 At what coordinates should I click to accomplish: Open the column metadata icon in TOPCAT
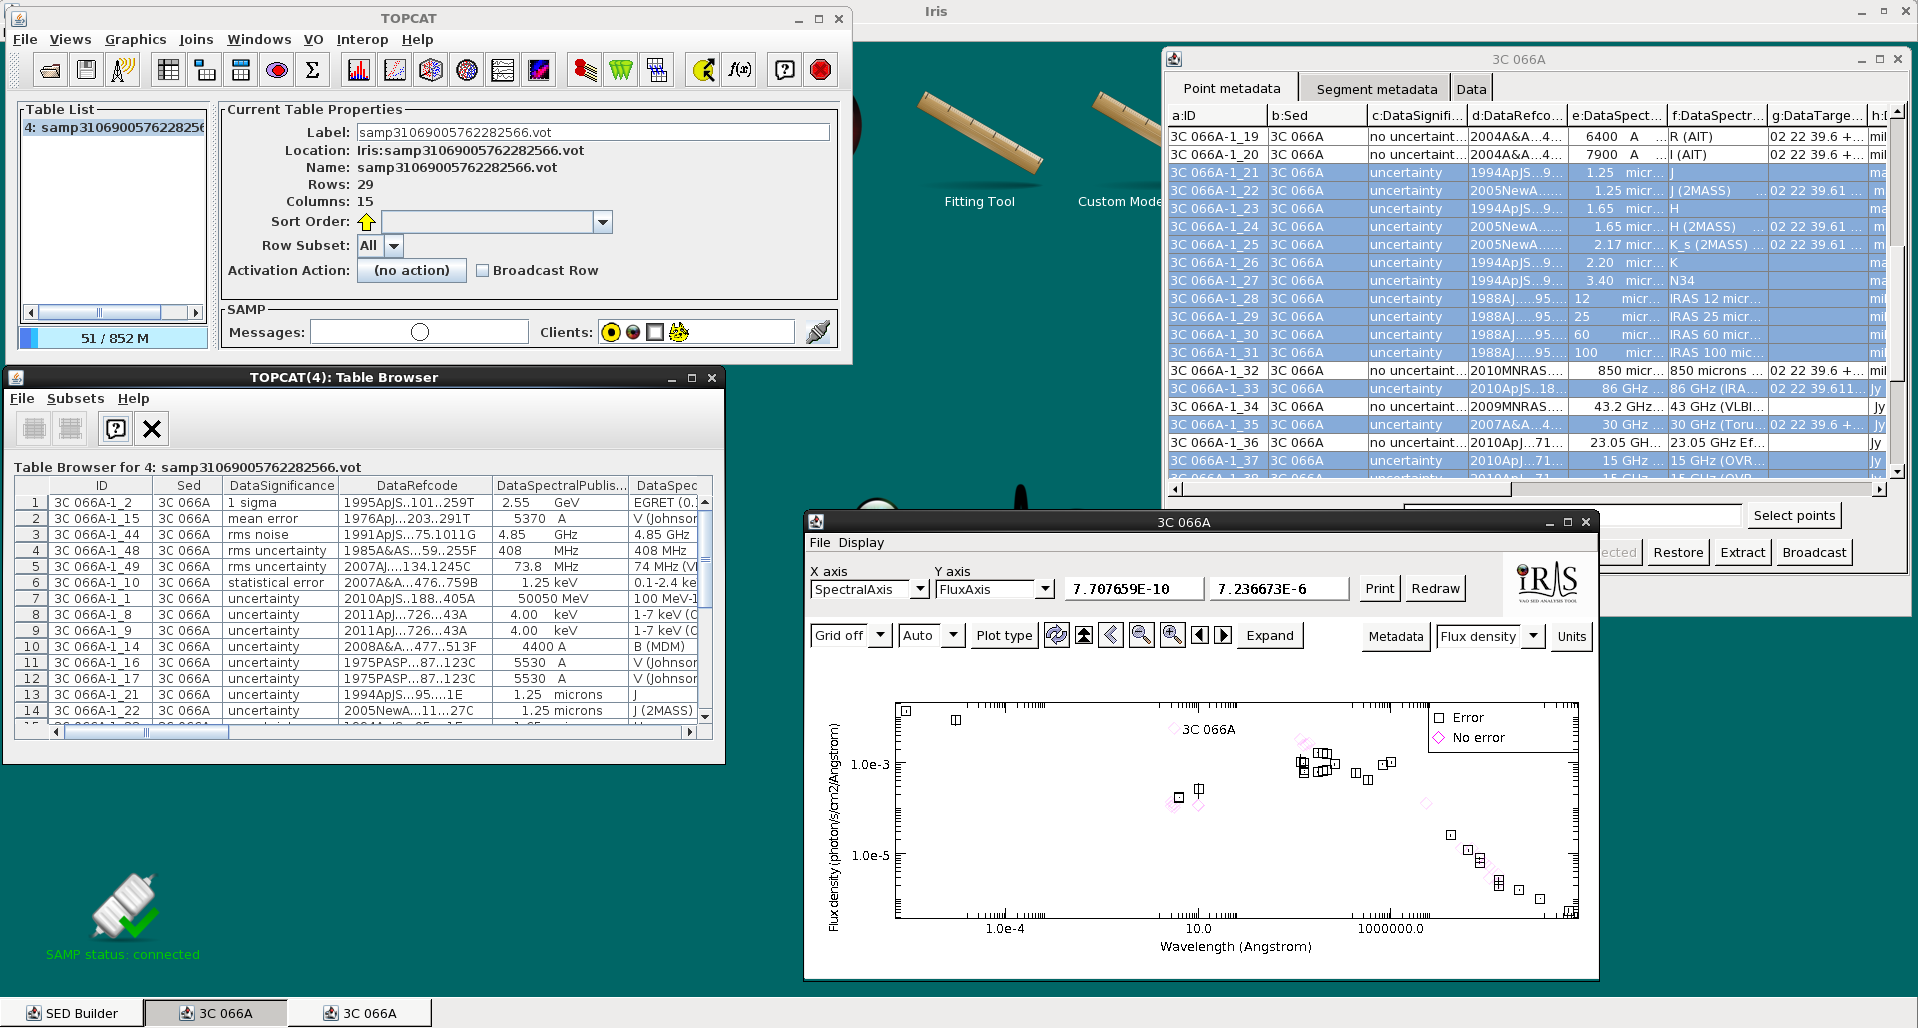pos(241,70)
